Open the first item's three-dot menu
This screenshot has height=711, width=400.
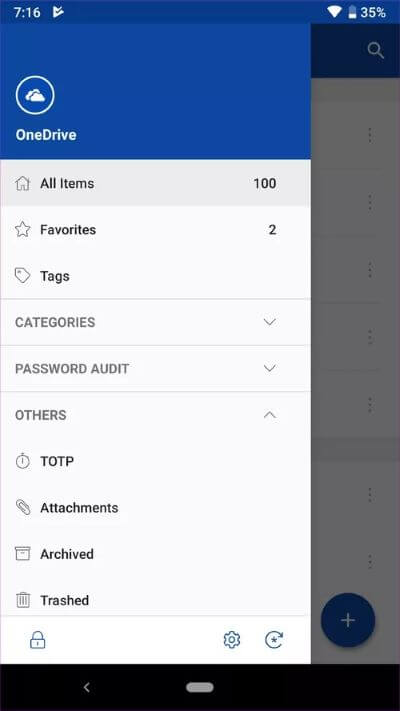point(370,135)
